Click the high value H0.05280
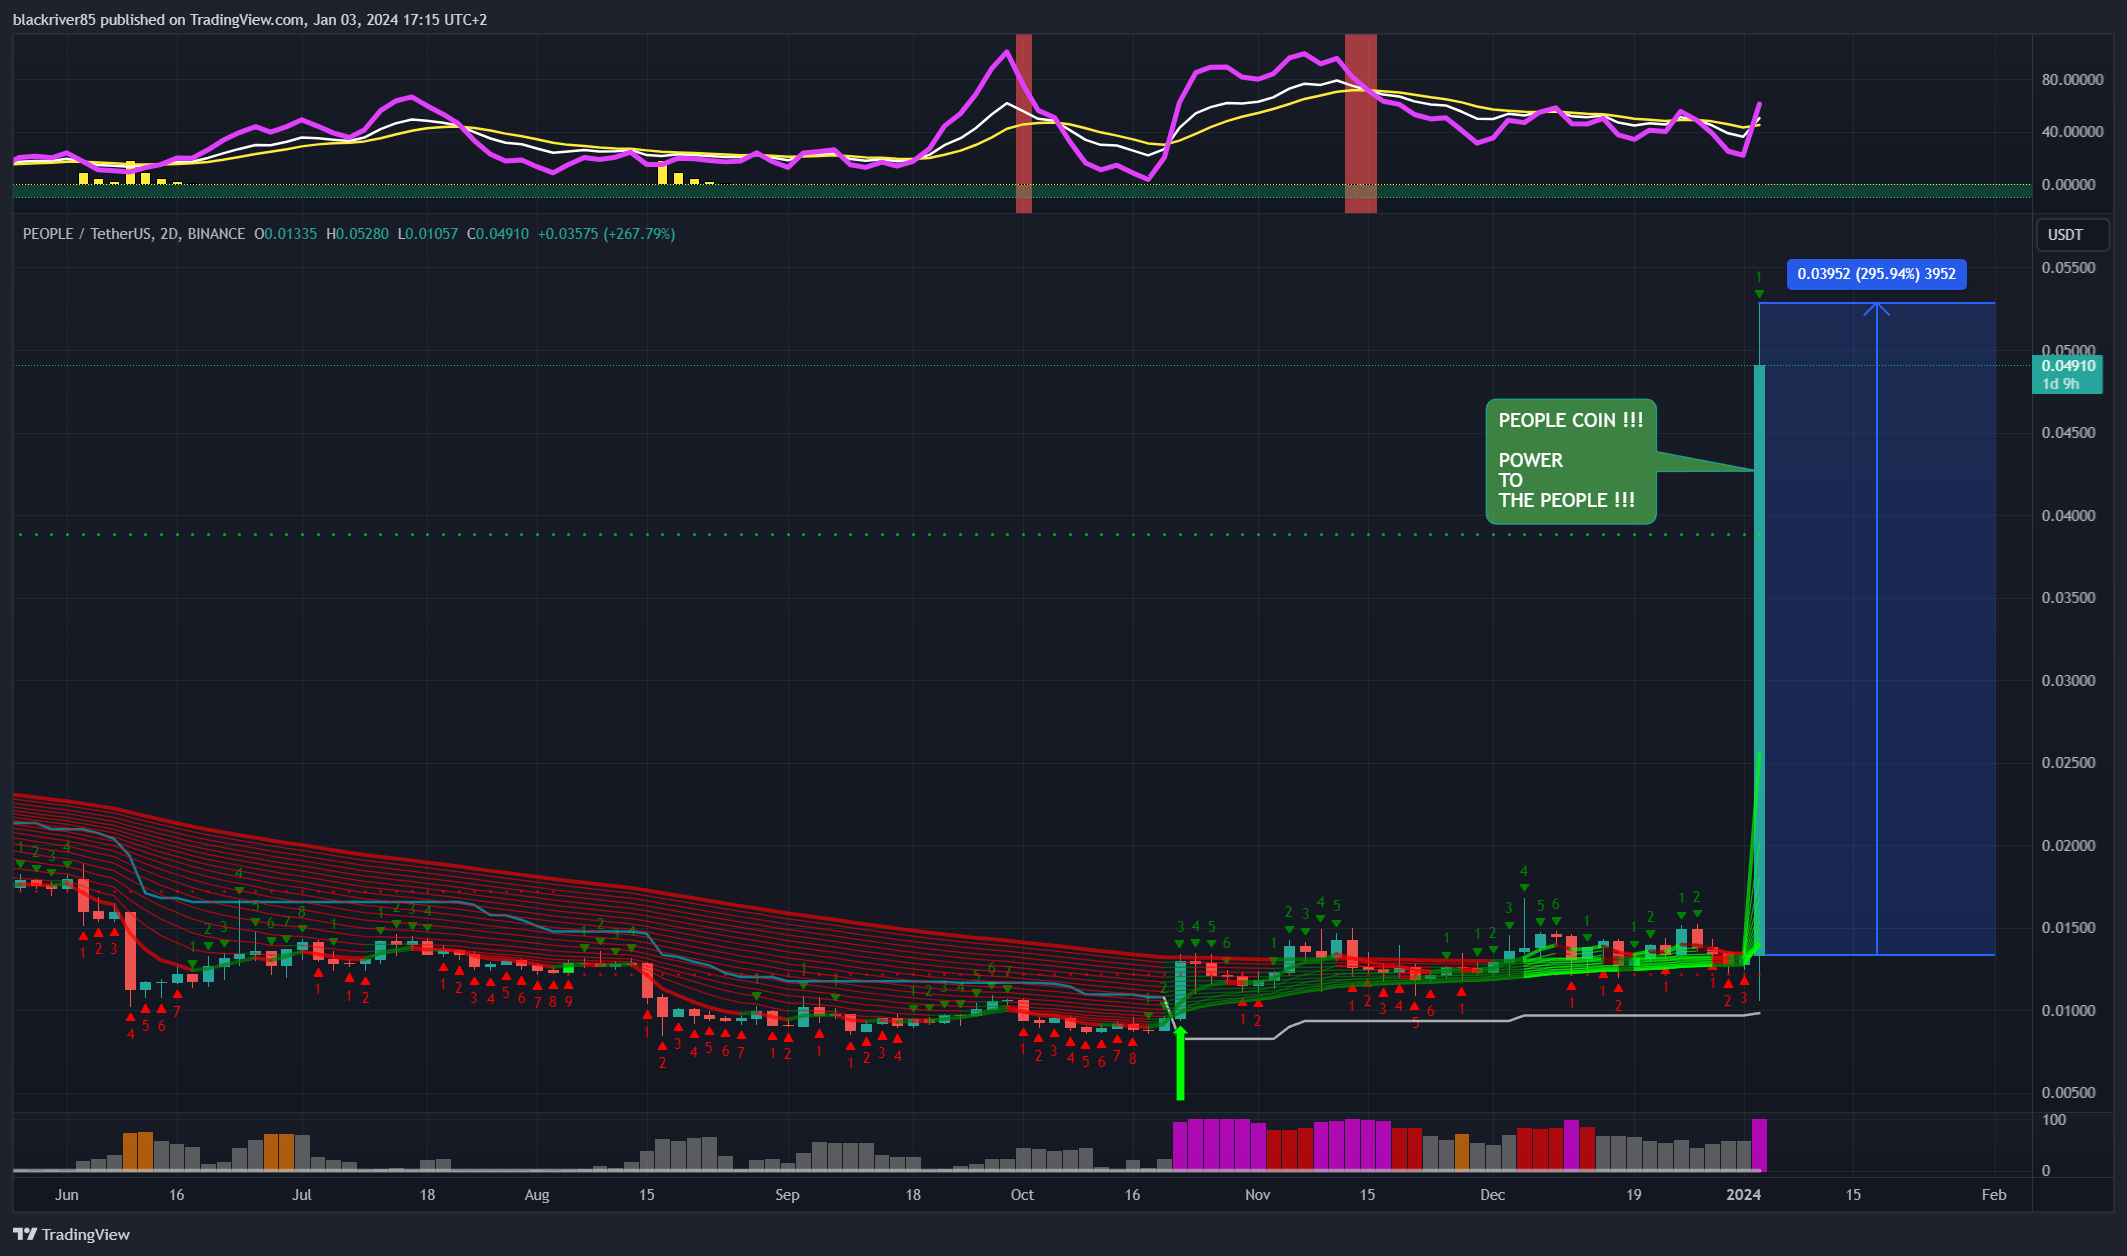Screen dimensions: 2127x1256 tap(357, 234)
